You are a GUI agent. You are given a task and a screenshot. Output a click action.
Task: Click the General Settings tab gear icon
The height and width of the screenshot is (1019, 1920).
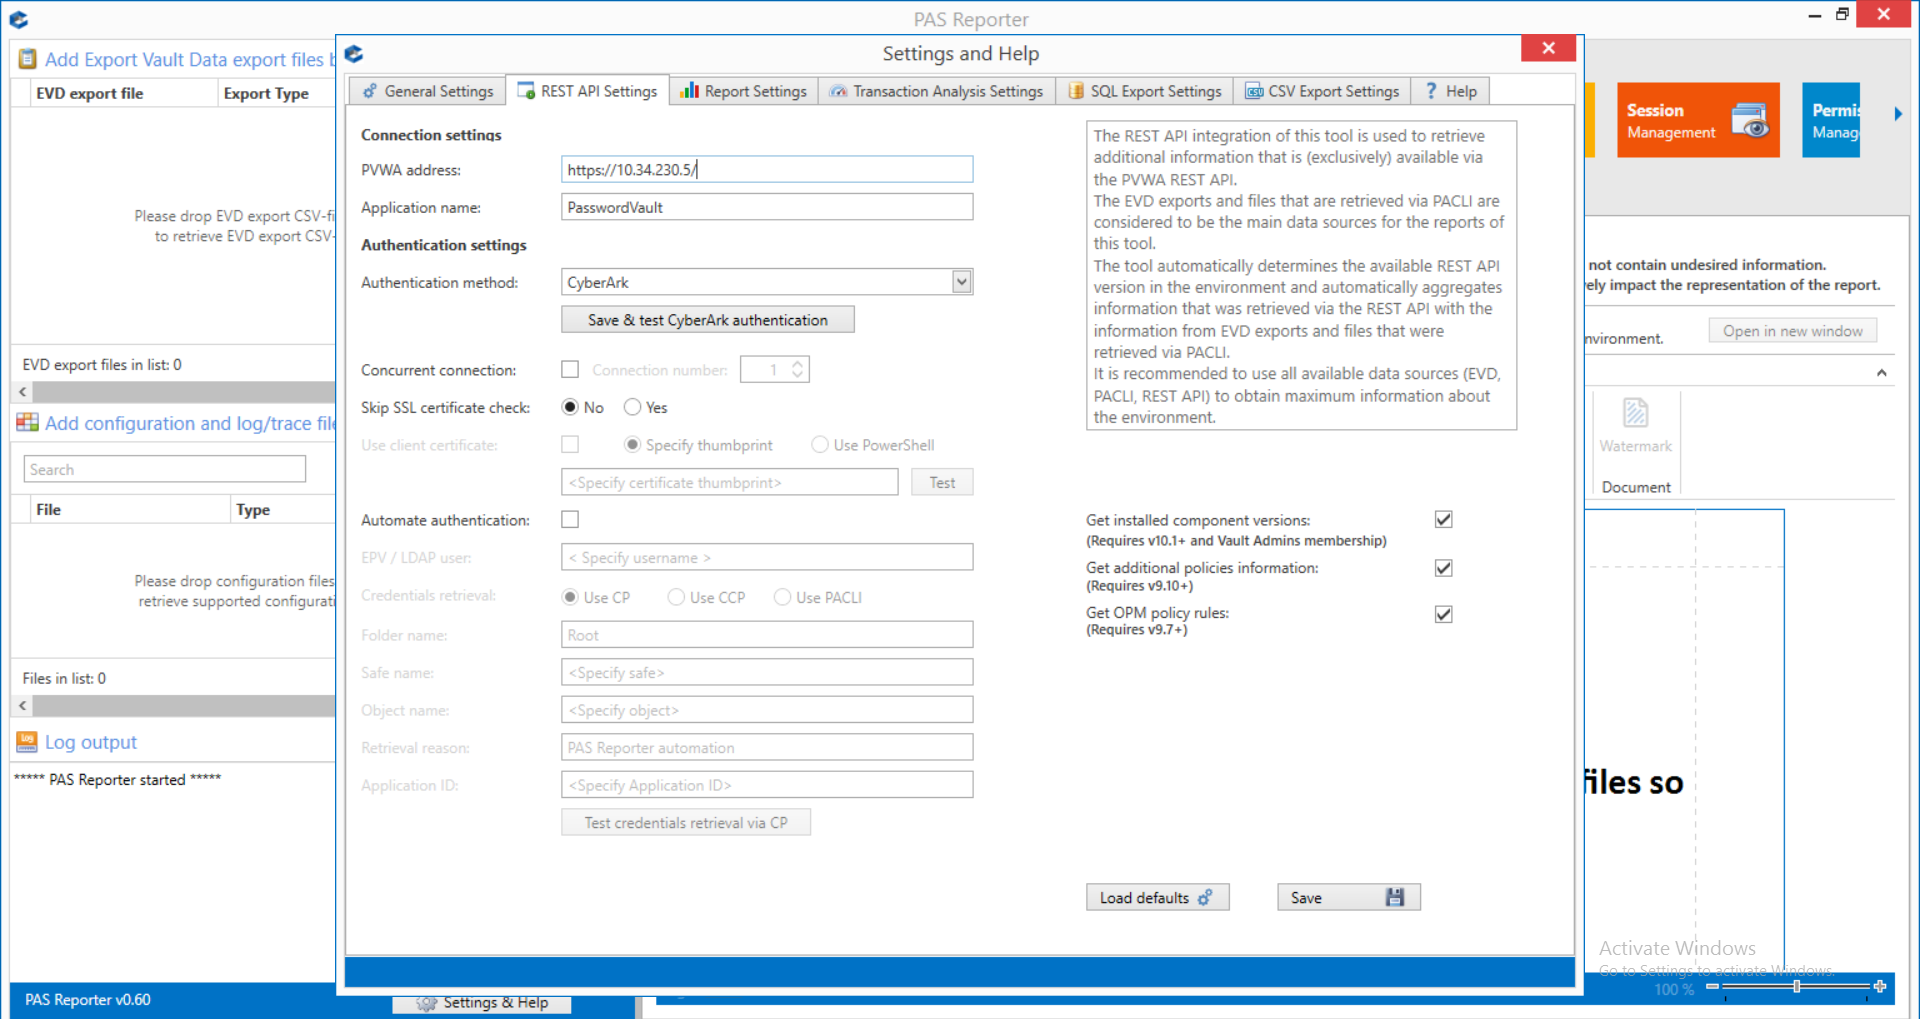pos(369,91)
